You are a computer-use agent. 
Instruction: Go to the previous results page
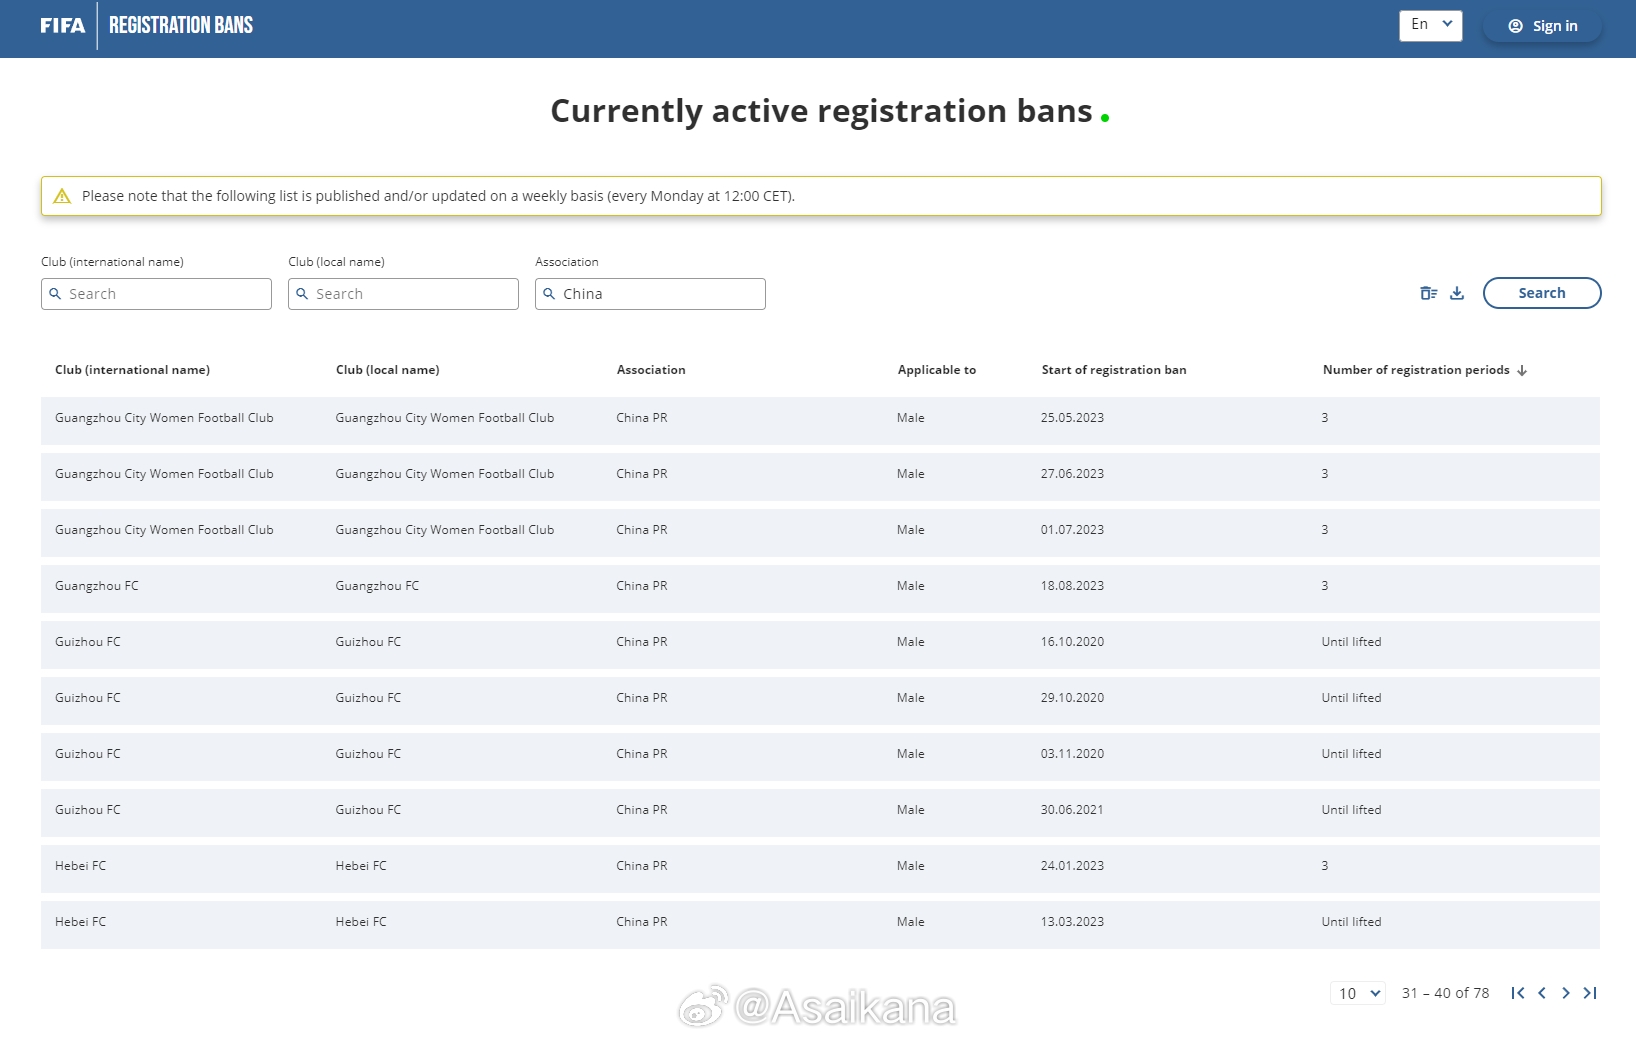tap(1542, 993)
